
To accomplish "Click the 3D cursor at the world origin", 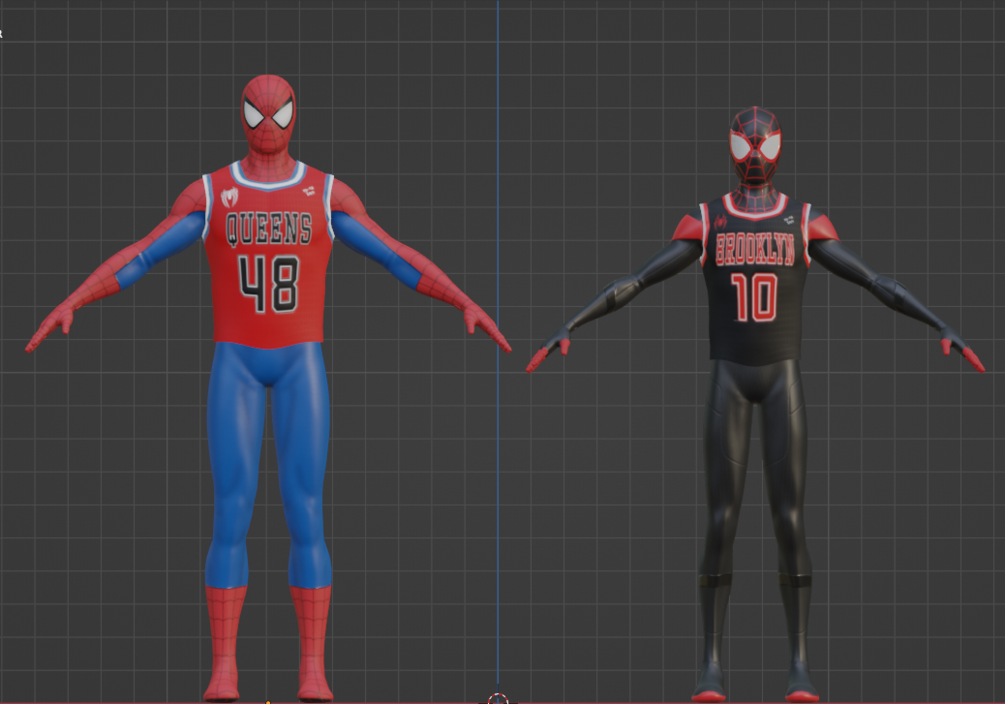I will pyautogui.click(x=498, y=698).
